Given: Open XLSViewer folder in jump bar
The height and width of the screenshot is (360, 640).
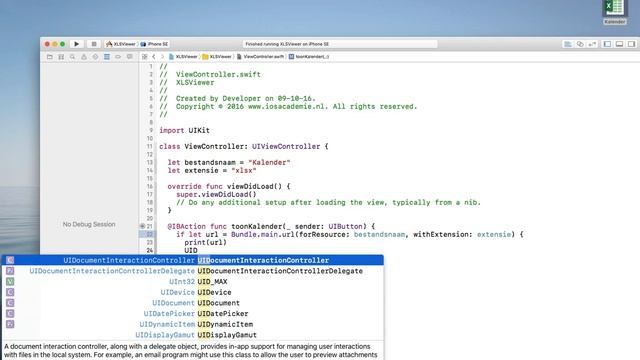Looking at the screenshot, I should 217,57.
